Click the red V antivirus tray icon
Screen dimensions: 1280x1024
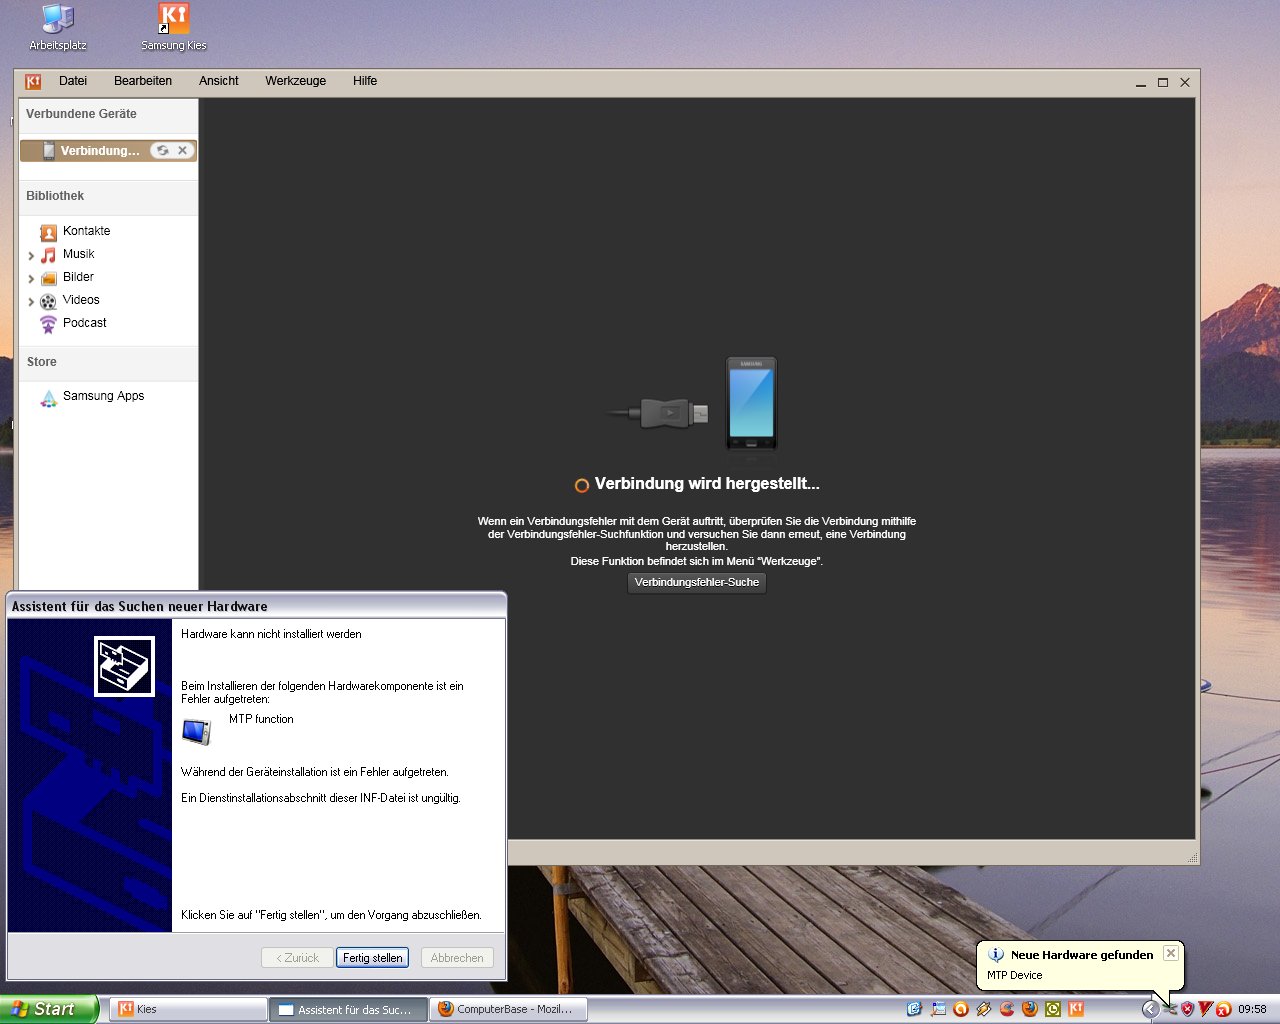click(x=1205, y=1009)
